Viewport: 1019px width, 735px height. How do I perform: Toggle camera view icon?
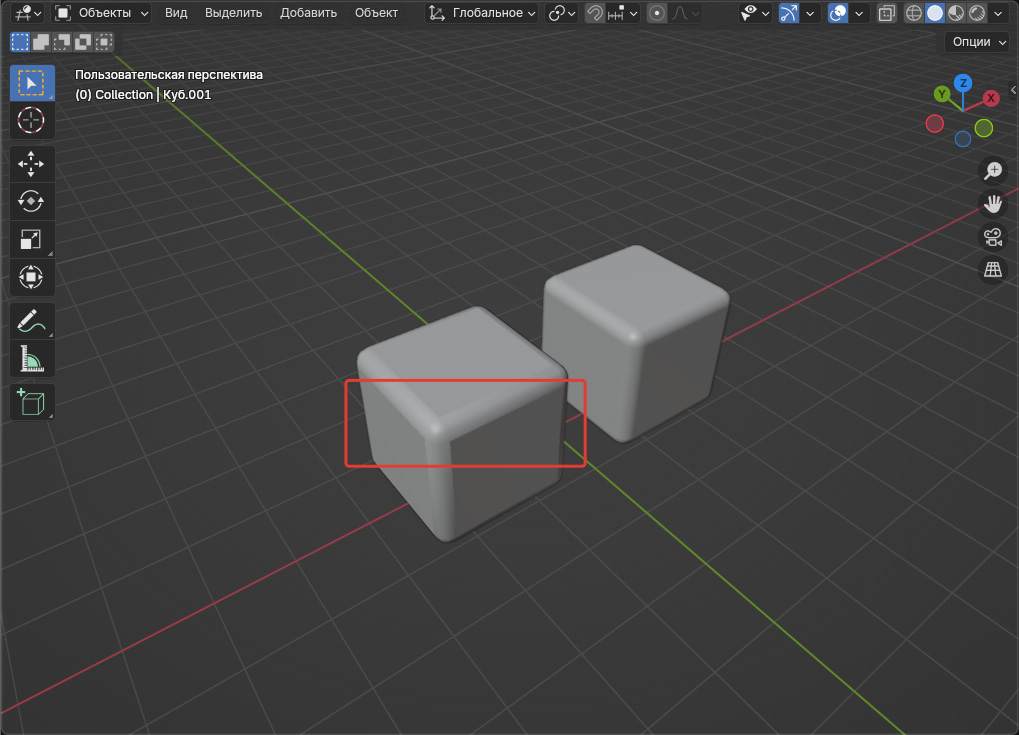(992, 237)
